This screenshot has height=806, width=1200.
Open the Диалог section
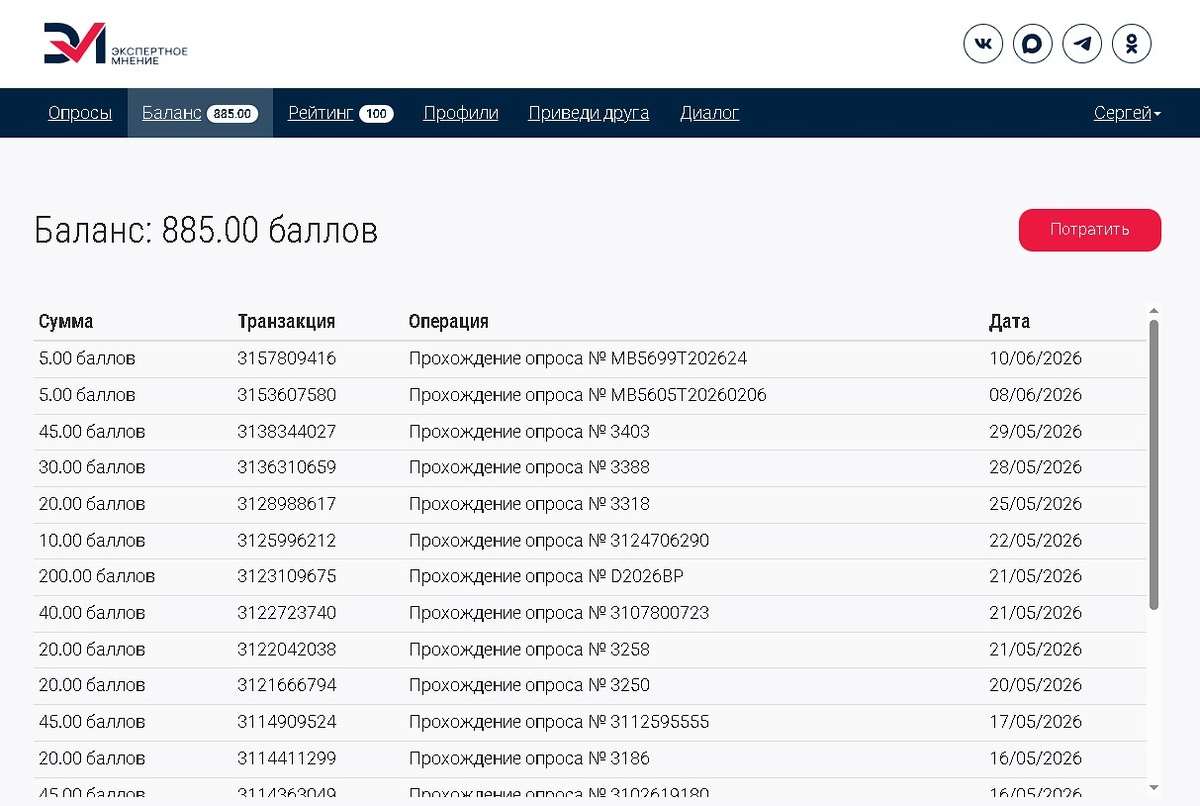click(x=710, y=113)
